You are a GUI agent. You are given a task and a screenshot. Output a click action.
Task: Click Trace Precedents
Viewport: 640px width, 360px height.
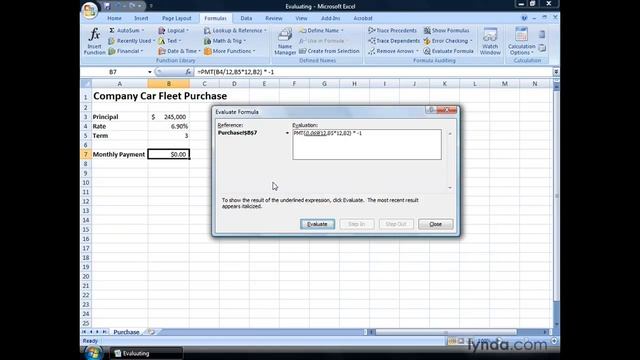click(x=392, y=31)
